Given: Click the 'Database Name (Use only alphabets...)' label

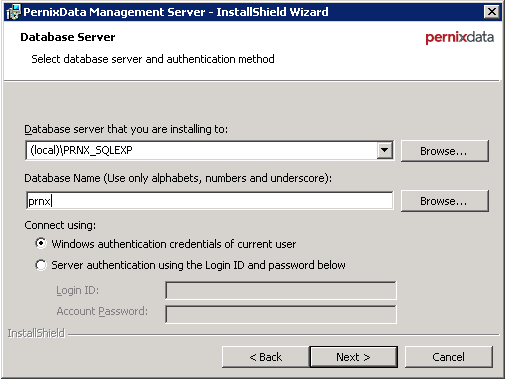Looking at the screenshot, I should tap(178, 178).
